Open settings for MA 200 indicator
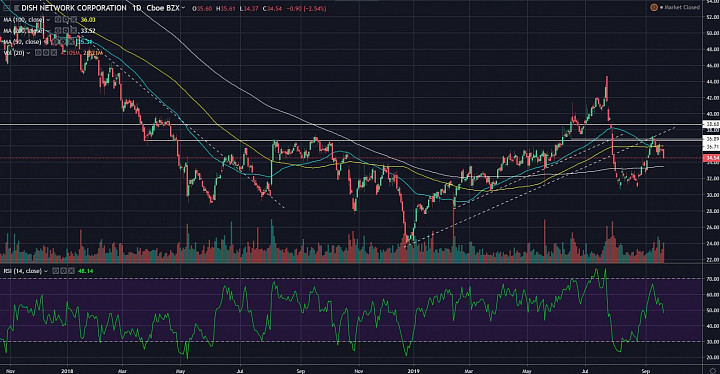This screenshot has height=374, width=720. [66, 30]
